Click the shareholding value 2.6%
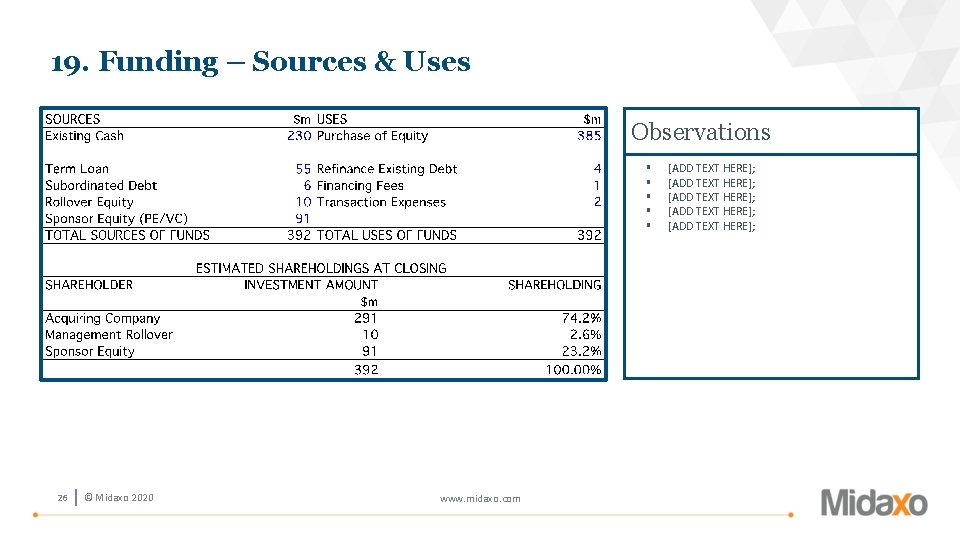The height and width of the screenshot is (540, 960). (x=586, y=335)
